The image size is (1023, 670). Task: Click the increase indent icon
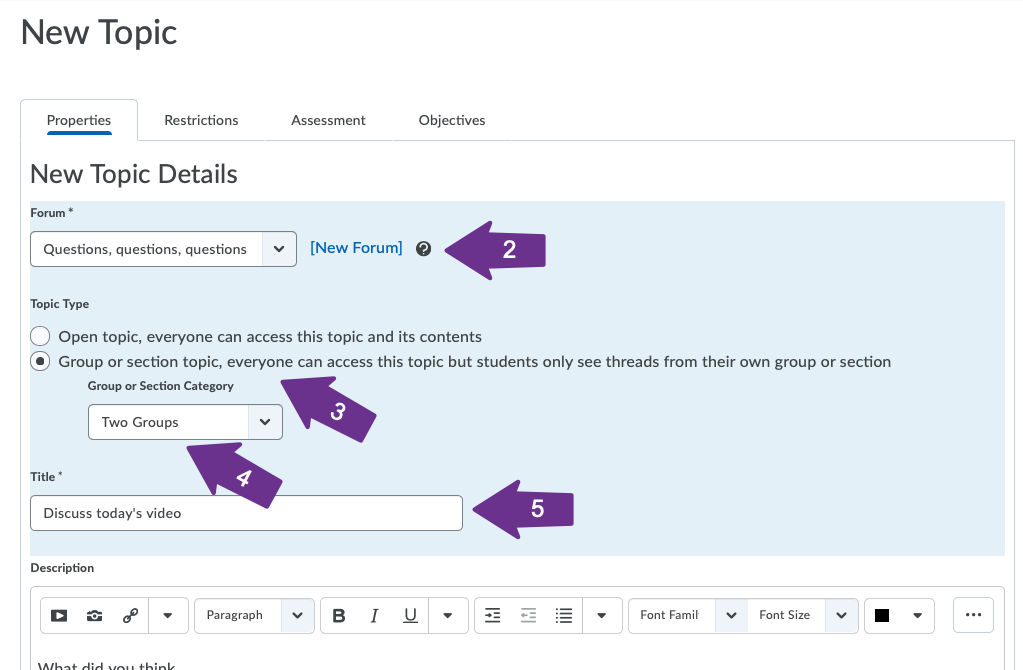coord(492,616)
